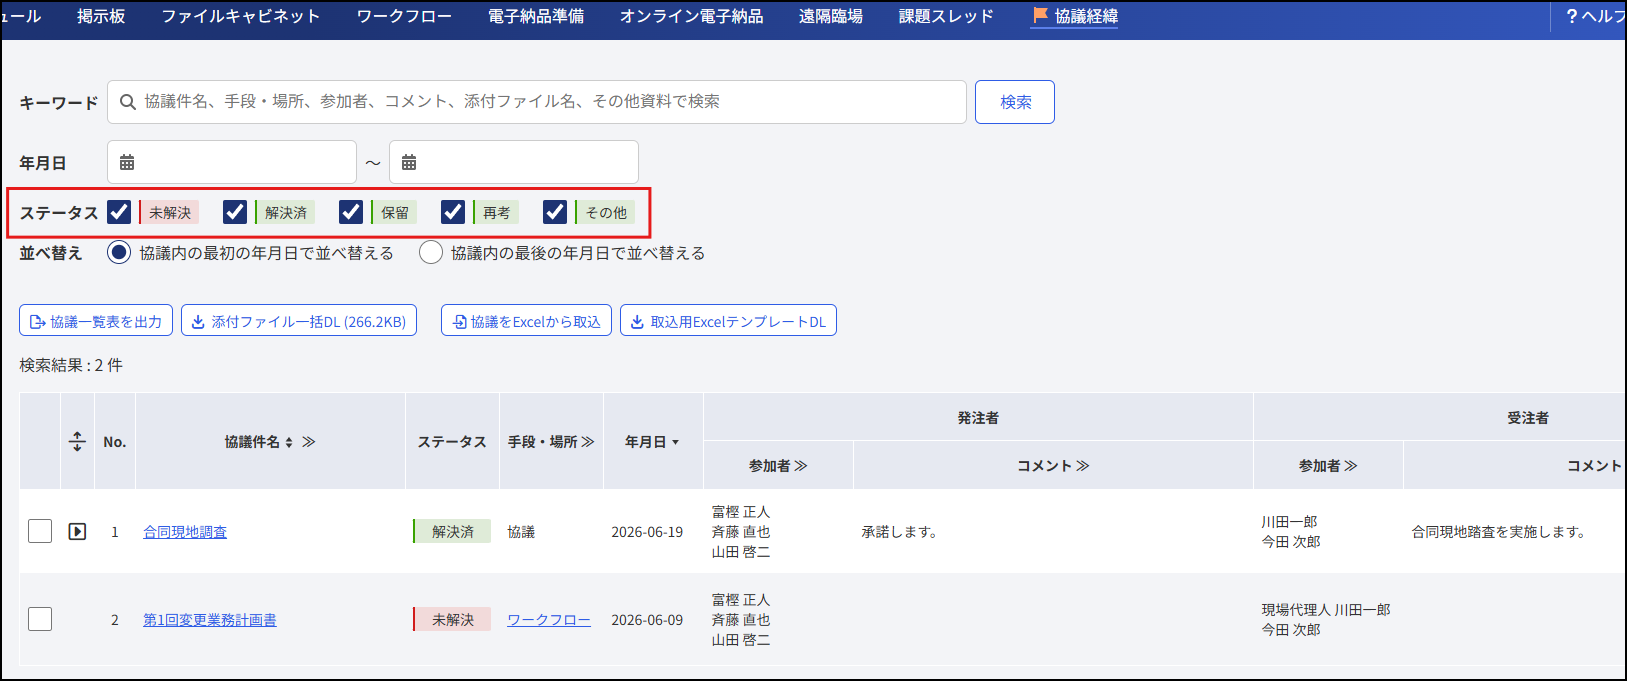
Task: Click the end date input field
Action: [514, 162]
